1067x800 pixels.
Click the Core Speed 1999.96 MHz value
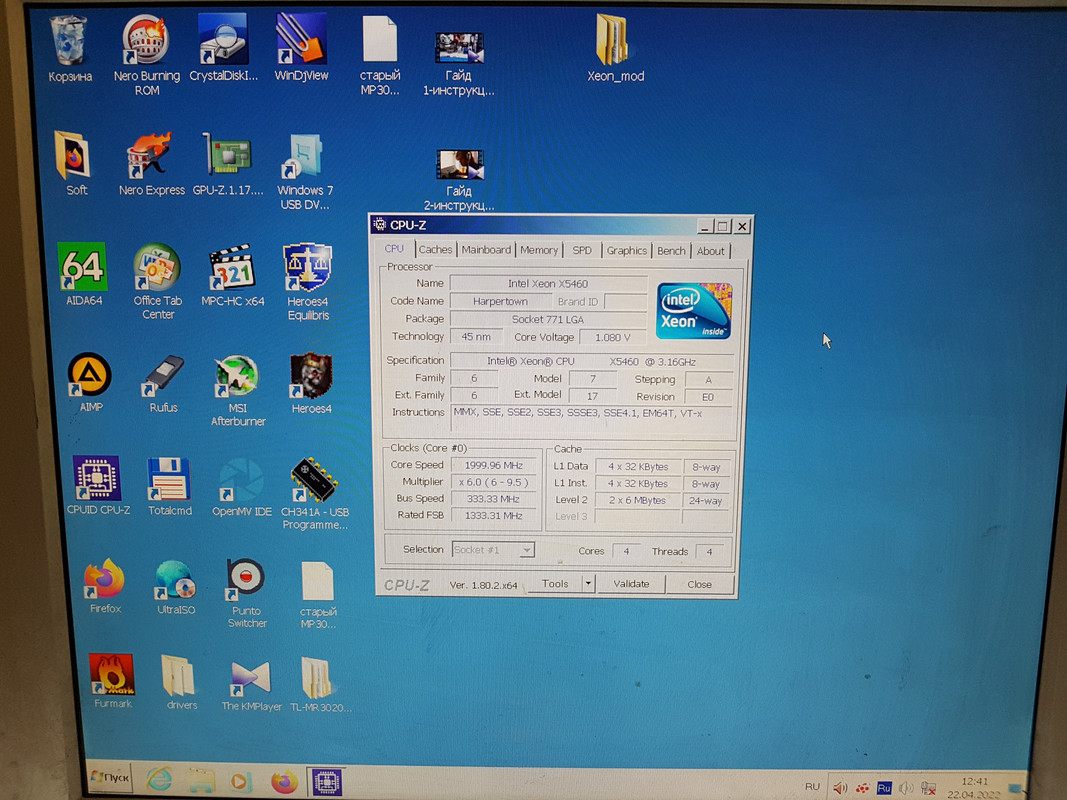pos(493,465)
